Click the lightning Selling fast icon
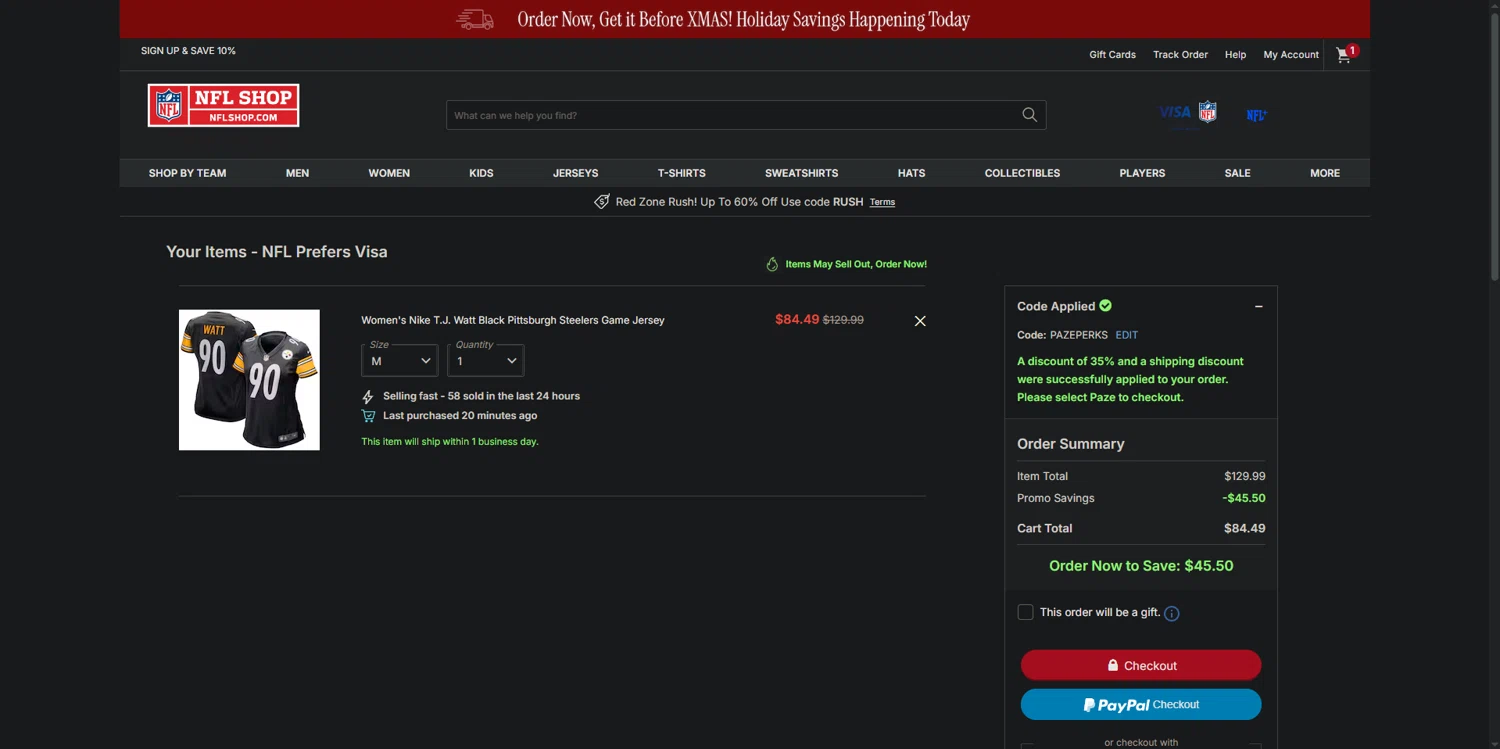Viewport: 1500px width, 749px height. [x=368, y=397]
